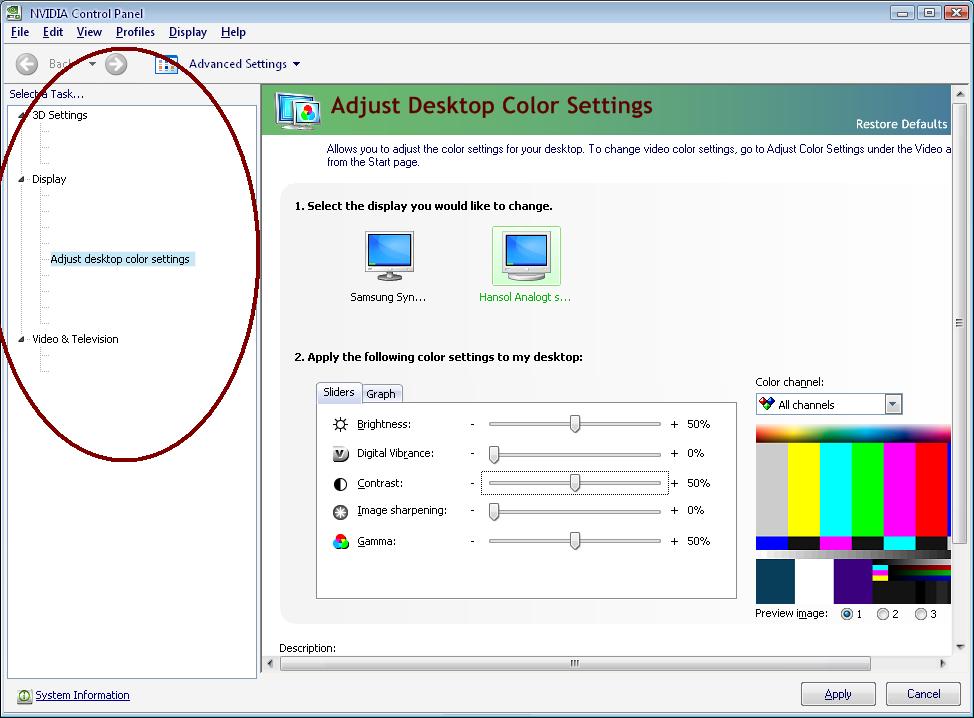Click the Contrast slider handle
This screenshot has height=718, width=974.
tap(575, 483)
